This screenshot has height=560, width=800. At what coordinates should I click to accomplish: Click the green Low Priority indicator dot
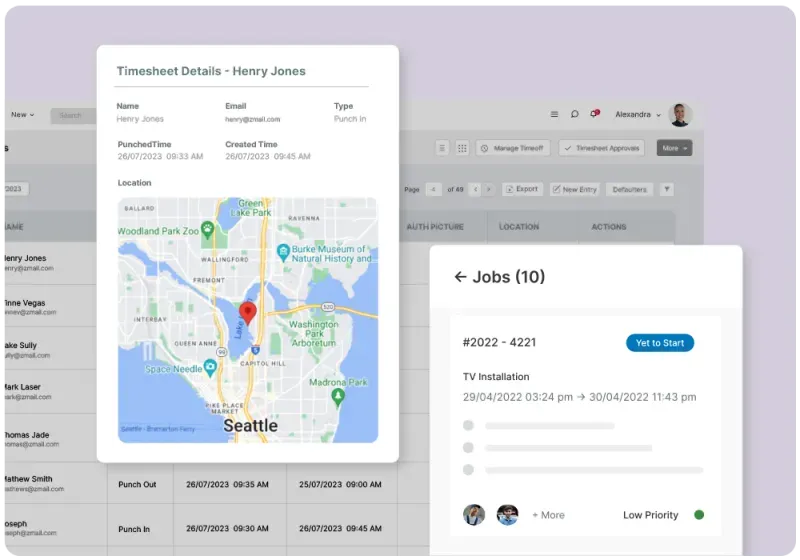click(x=699, y=515)
